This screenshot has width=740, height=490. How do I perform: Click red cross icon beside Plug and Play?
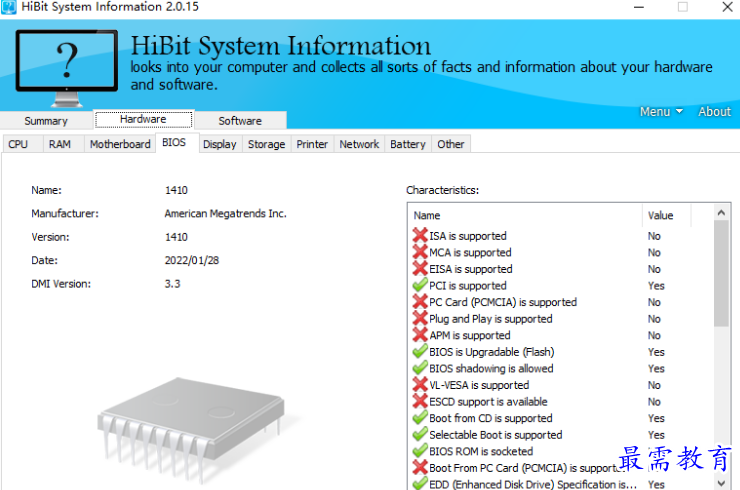(420, 318)
